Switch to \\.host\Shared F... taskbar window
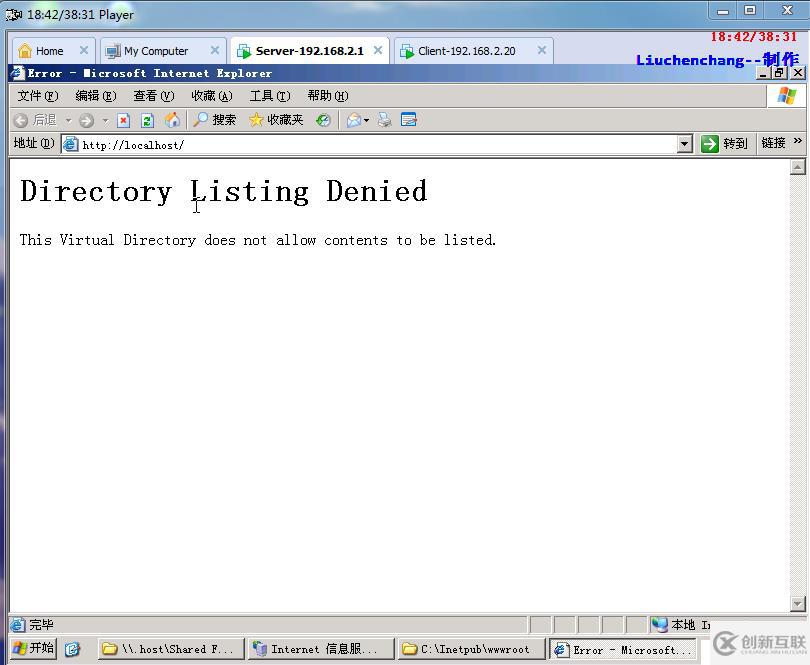810x665 pixels. click(169, 648)
